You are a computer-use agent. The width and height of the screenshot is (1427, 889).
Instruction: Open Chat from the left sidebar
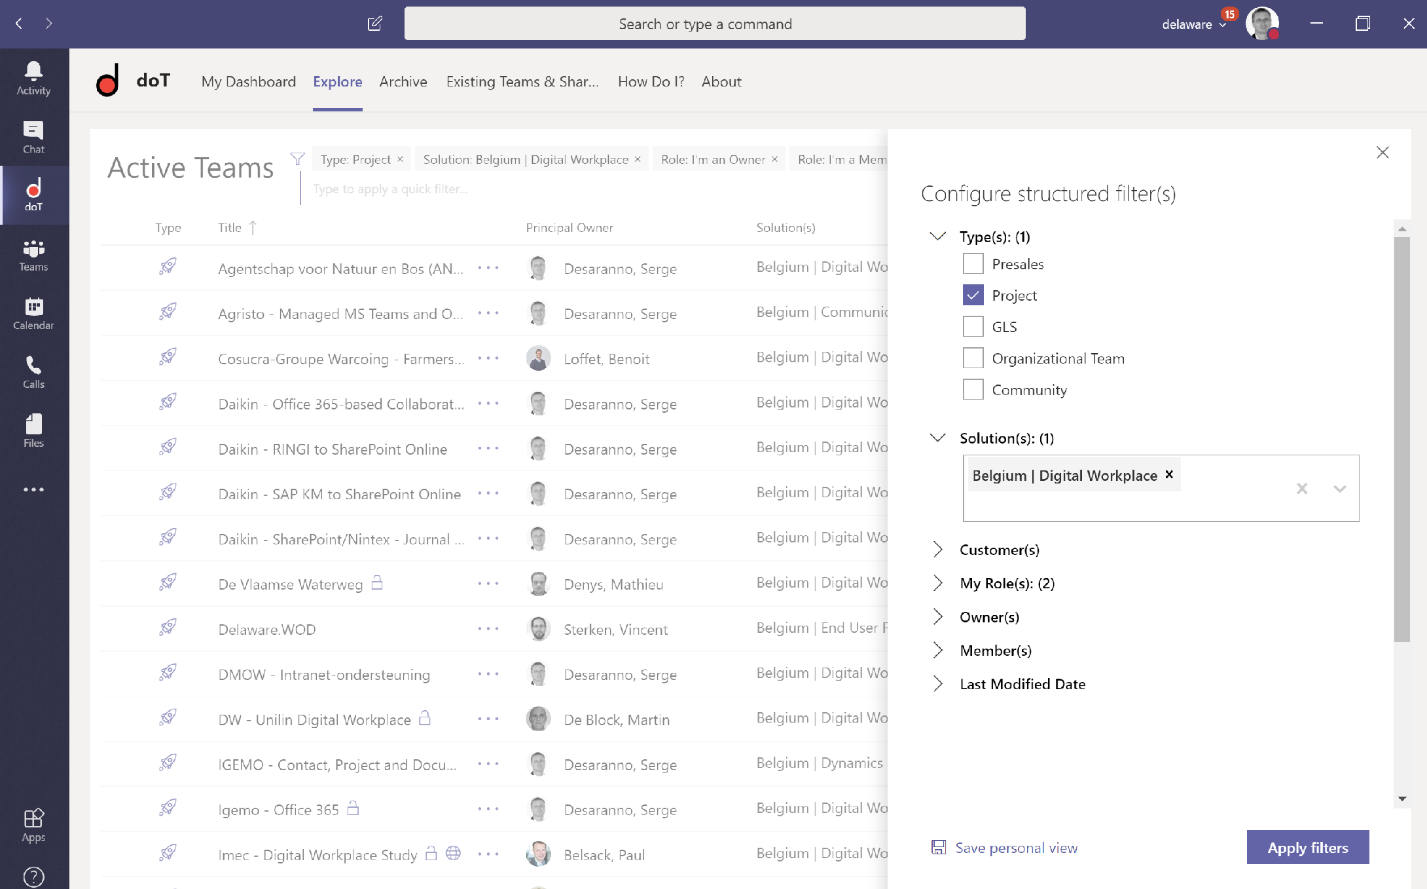point(34,136)
